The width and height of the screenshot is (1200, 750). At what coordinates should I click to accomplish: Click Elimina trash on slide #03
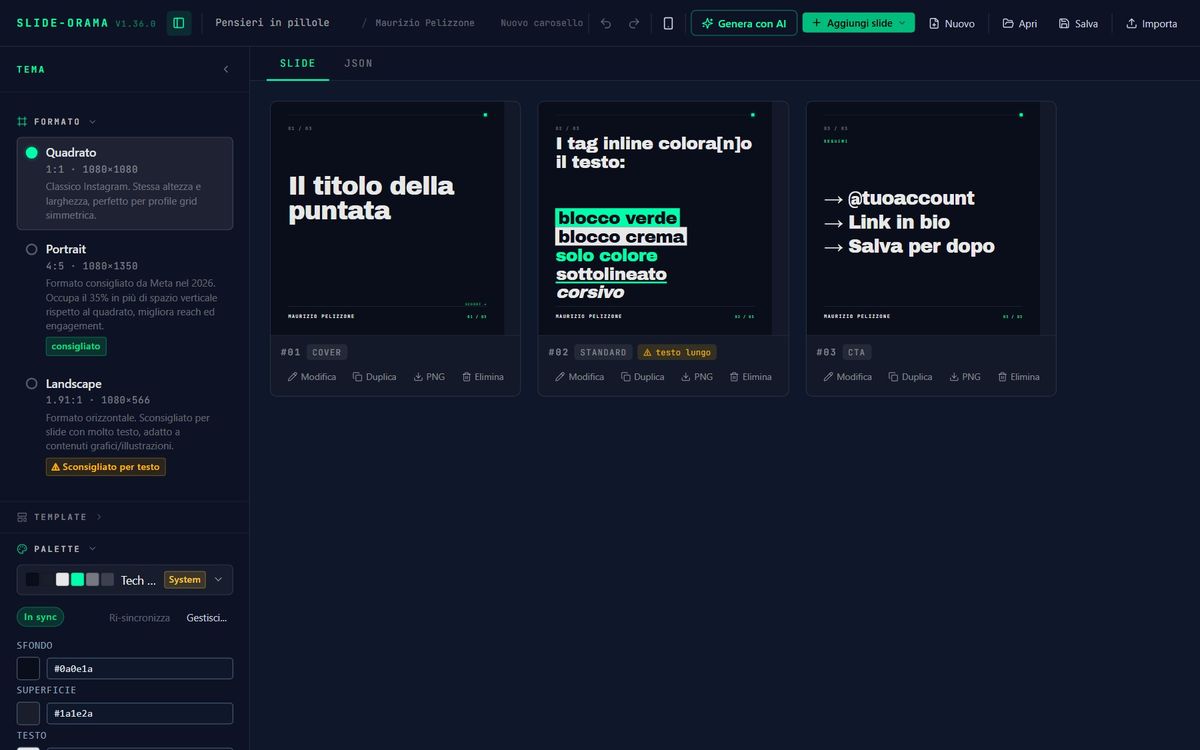pos(1019,377)
